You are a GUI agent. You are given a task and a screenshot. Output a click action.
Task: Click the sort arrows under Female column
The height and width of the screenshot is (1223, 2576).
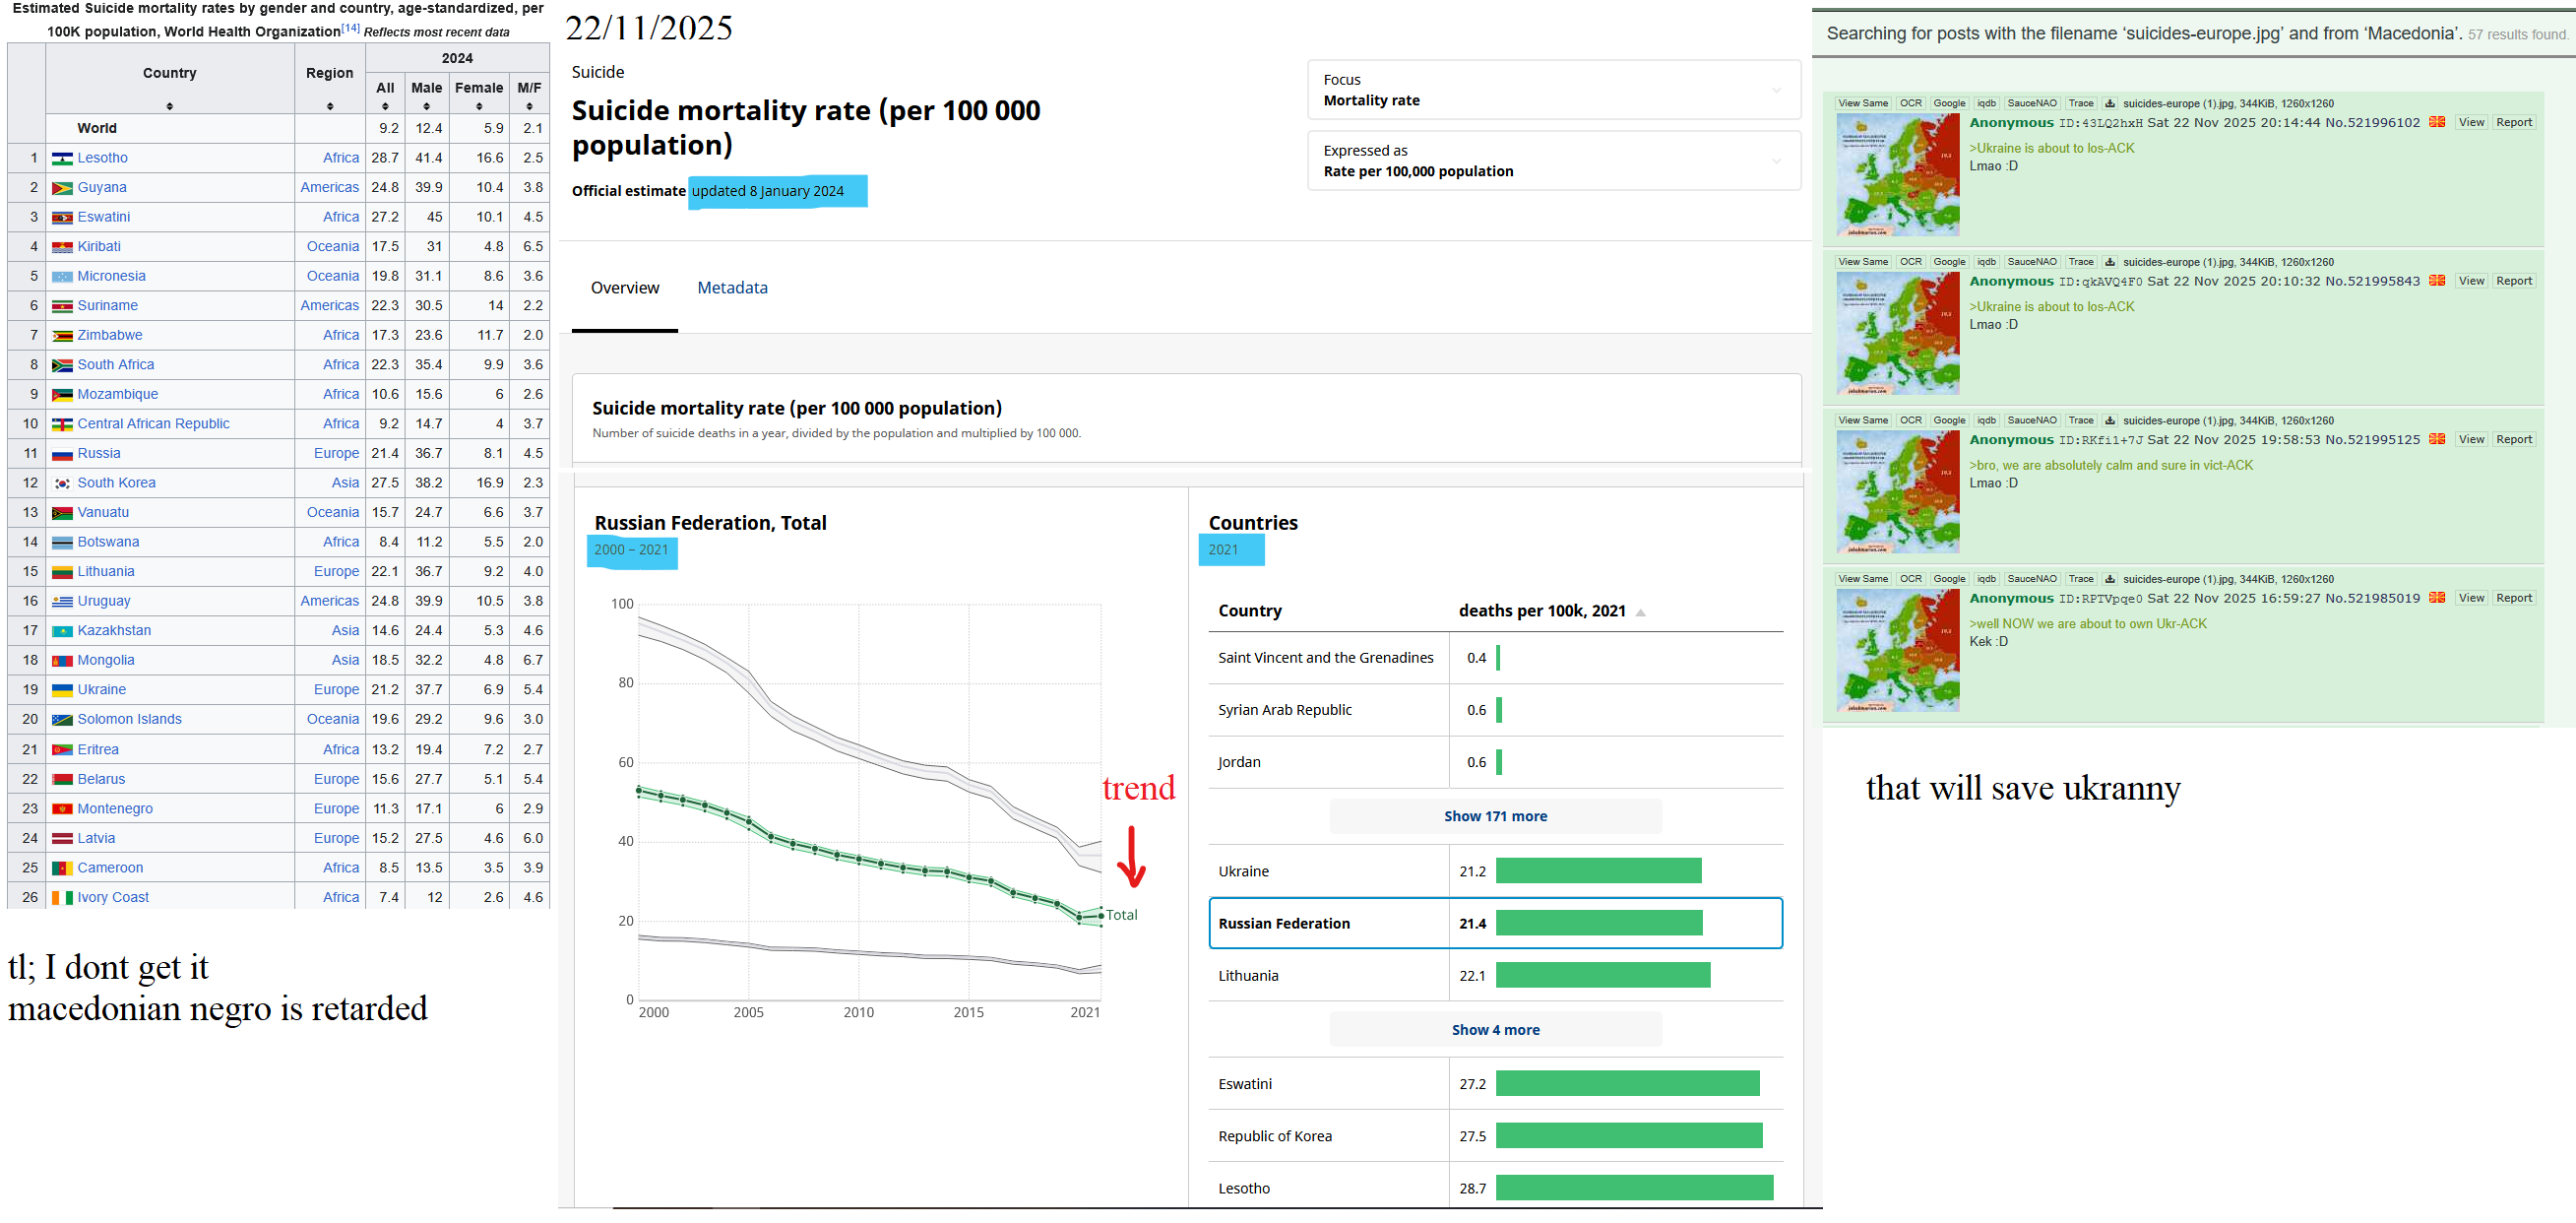[x=479, y=106]
